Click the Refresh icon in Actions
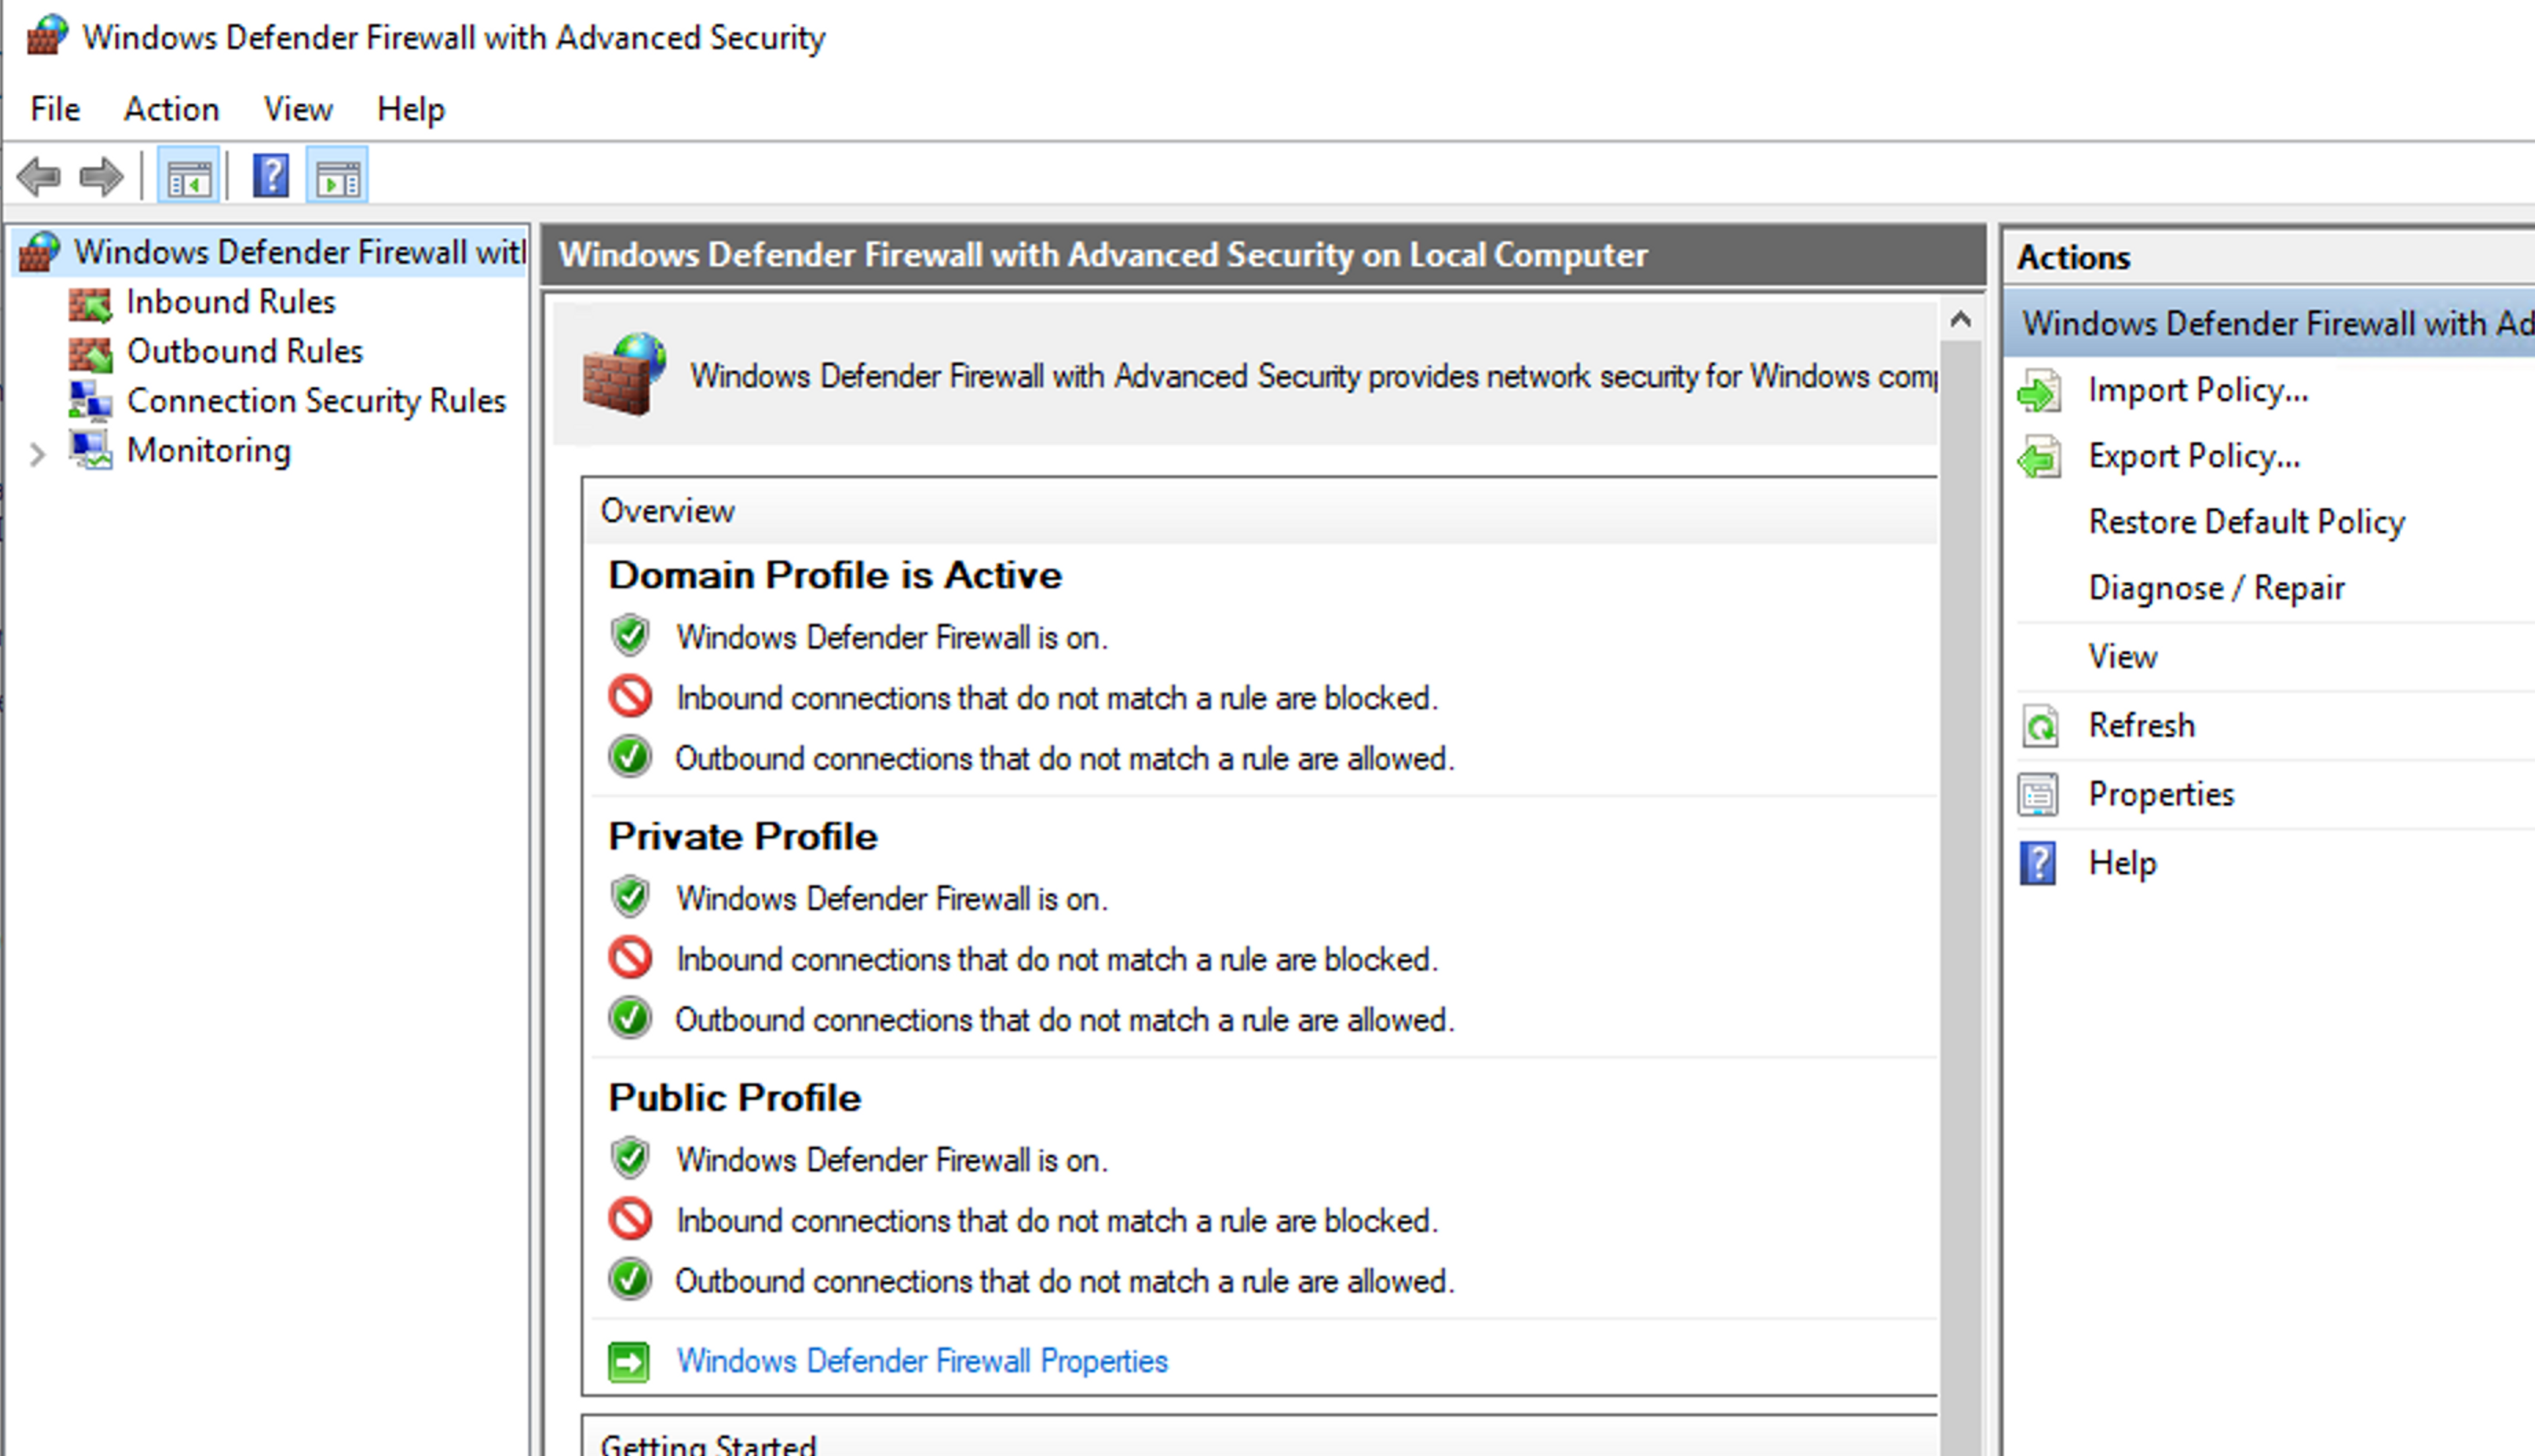This screenshot has width=2535, height=1456. pyautogui.click(x=2039, y=726)
